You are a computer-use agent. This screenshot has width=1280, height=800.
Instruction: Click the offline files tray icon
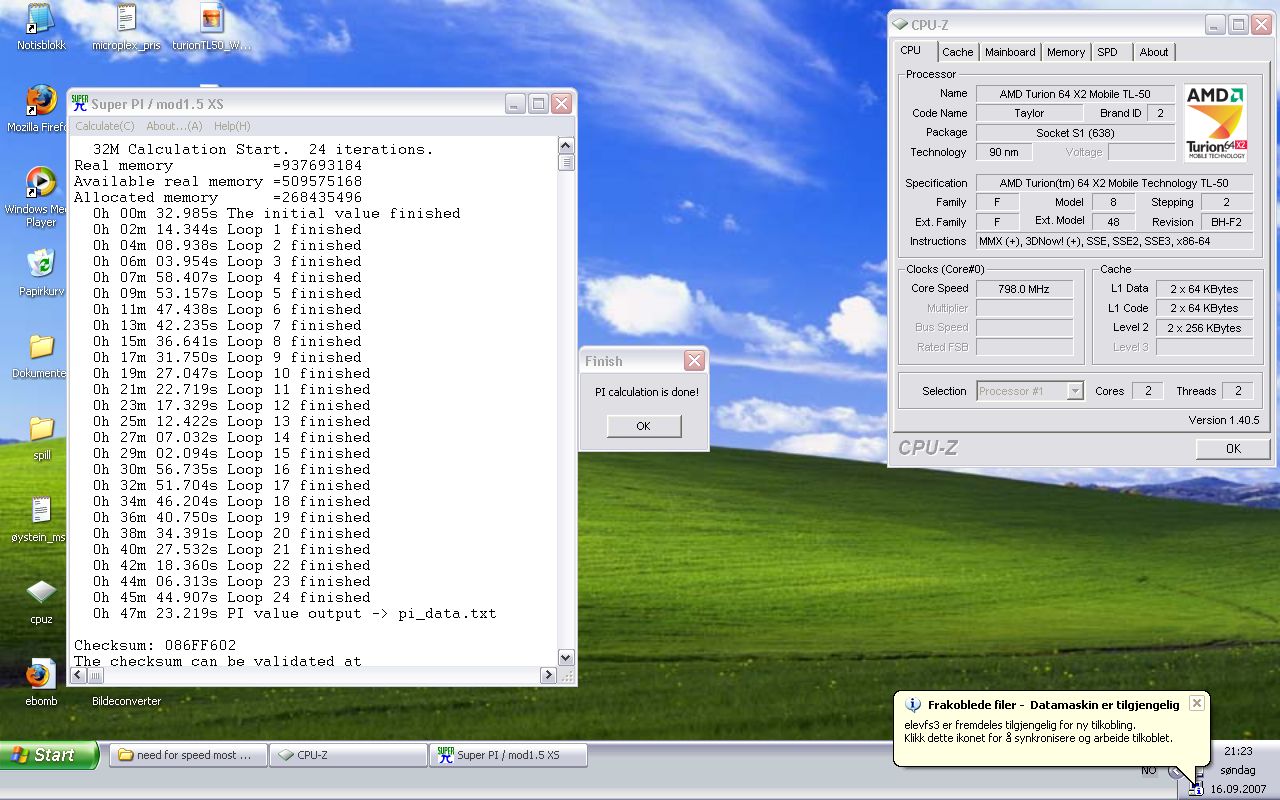click(1196, 789)
